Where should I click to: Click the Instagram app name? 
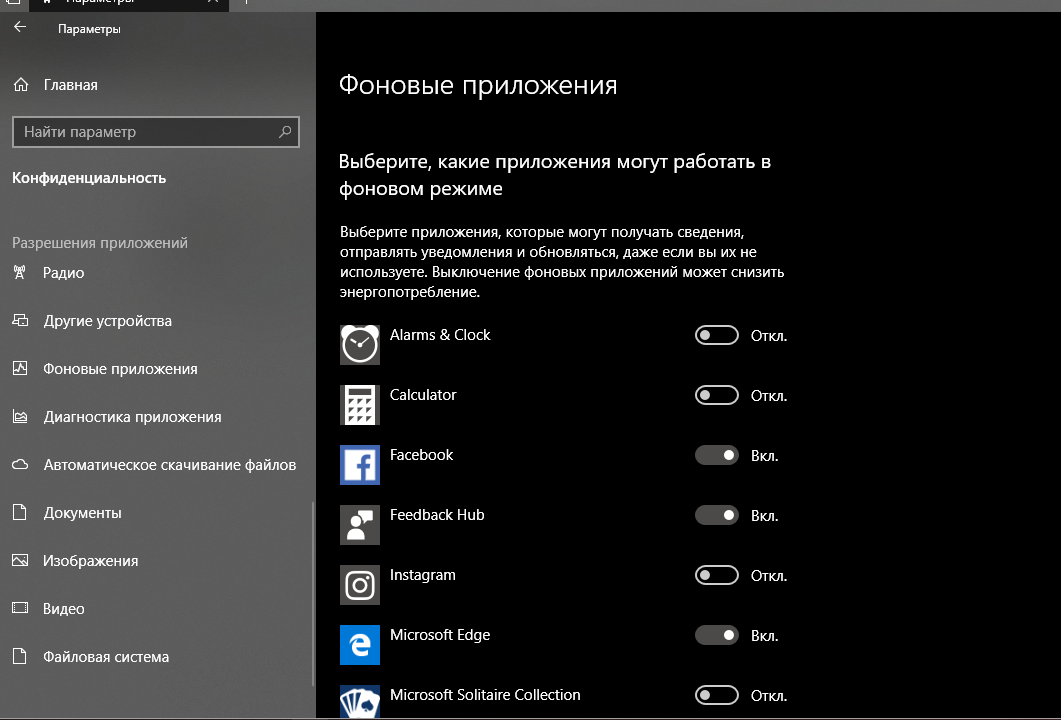tap(422, 575)
